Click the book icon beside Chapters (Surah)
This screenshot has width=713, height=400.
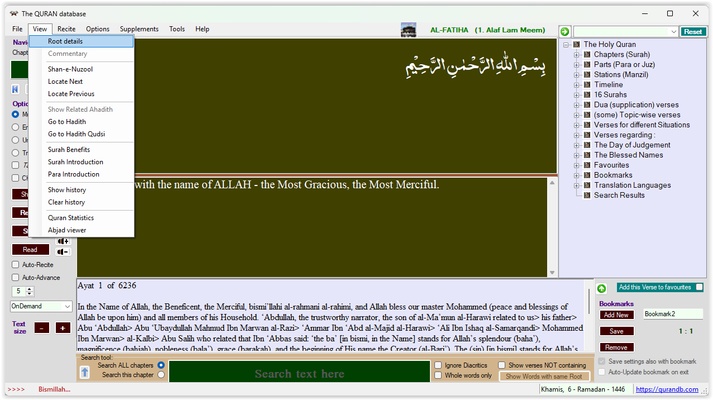click(x=587, y=55)
